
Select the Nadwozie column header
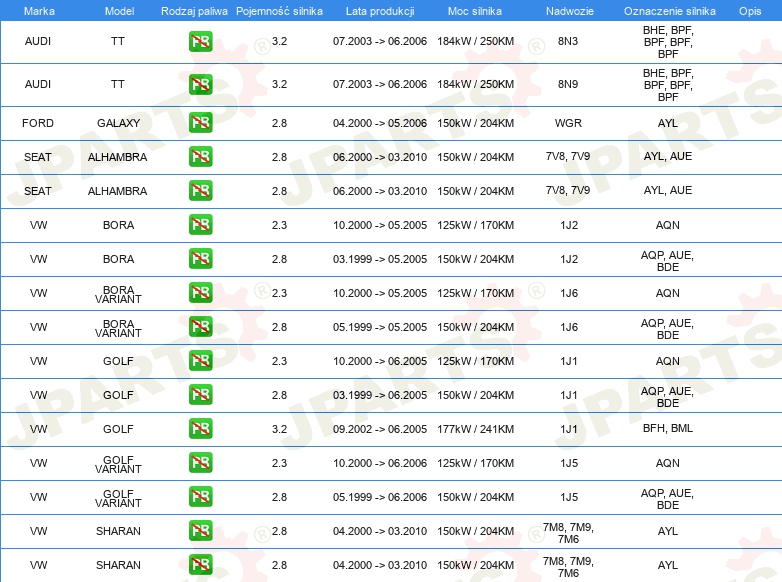click(570, 11)
